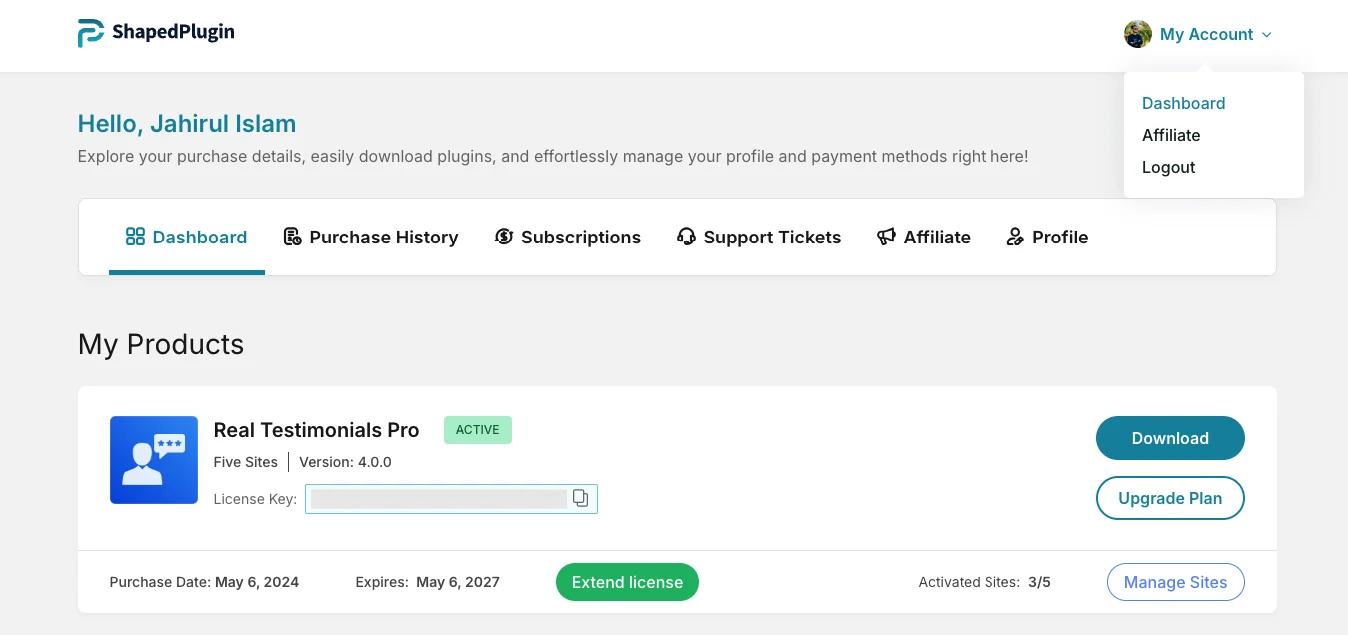1348x635 pixels.
Task: Choose Affiliate in the account dropdown
Action: tap(1171, 135)
